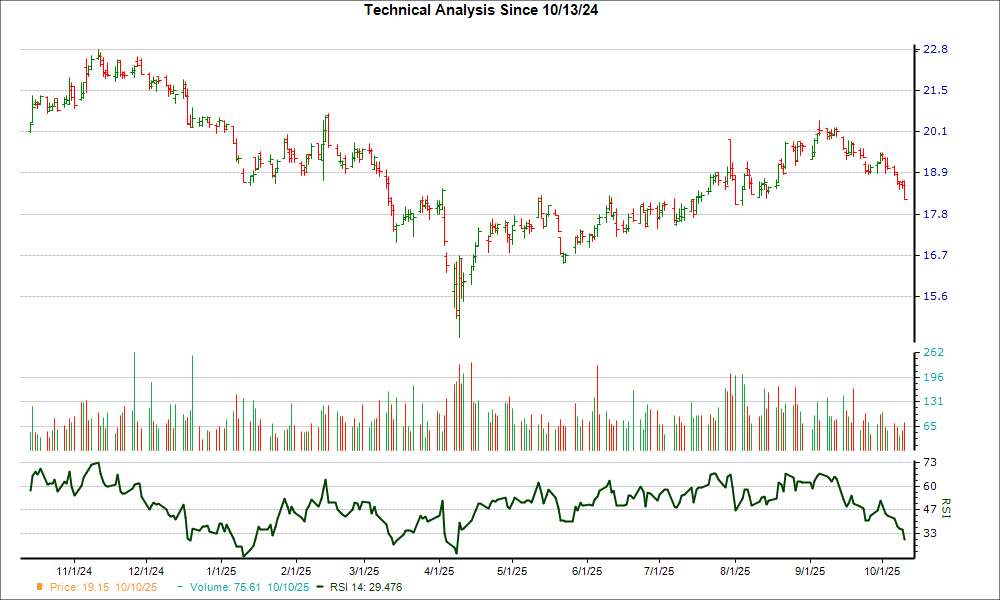The width and height of the screenshot is (1000, 600).
Task: Click the 73 RSI axis label
Action: [929, 462]
